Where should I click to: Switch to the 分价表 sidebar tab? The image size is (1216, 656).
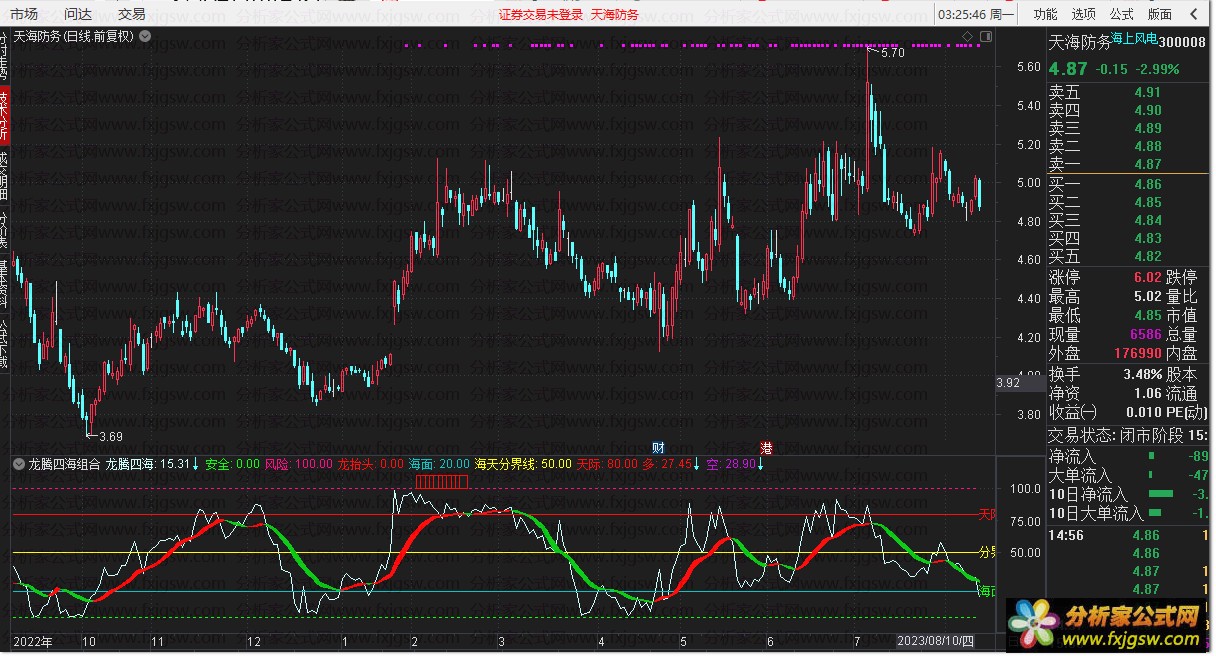(x=5, y=231)
